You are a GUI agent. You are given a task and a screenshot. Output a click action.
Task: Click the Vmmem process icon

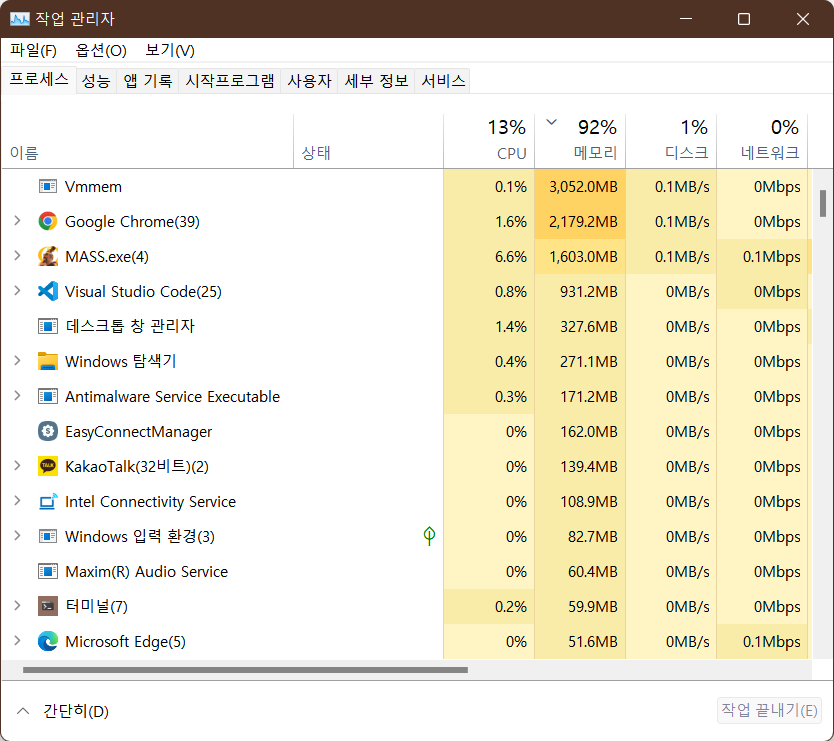click(48, 187)
